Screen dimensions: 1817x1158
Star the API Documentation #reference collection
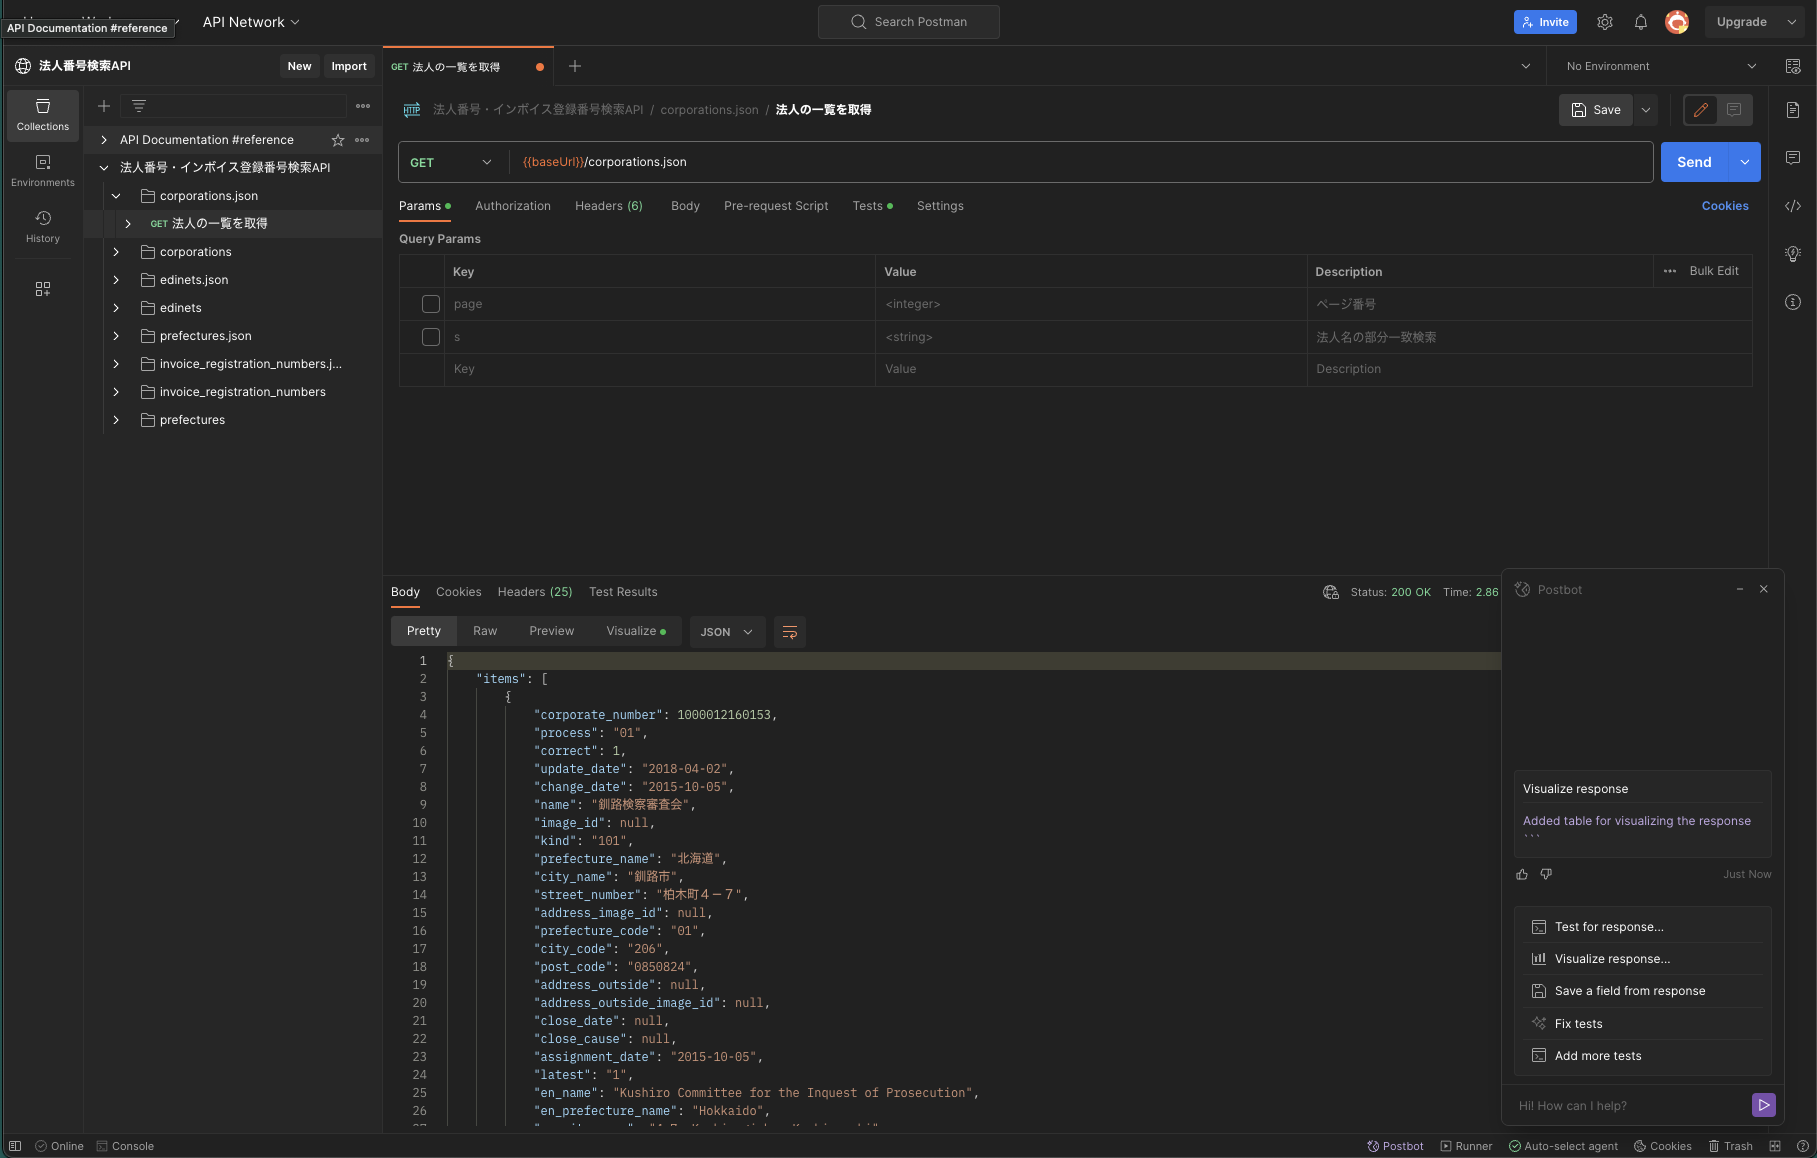tap(338, 140)
